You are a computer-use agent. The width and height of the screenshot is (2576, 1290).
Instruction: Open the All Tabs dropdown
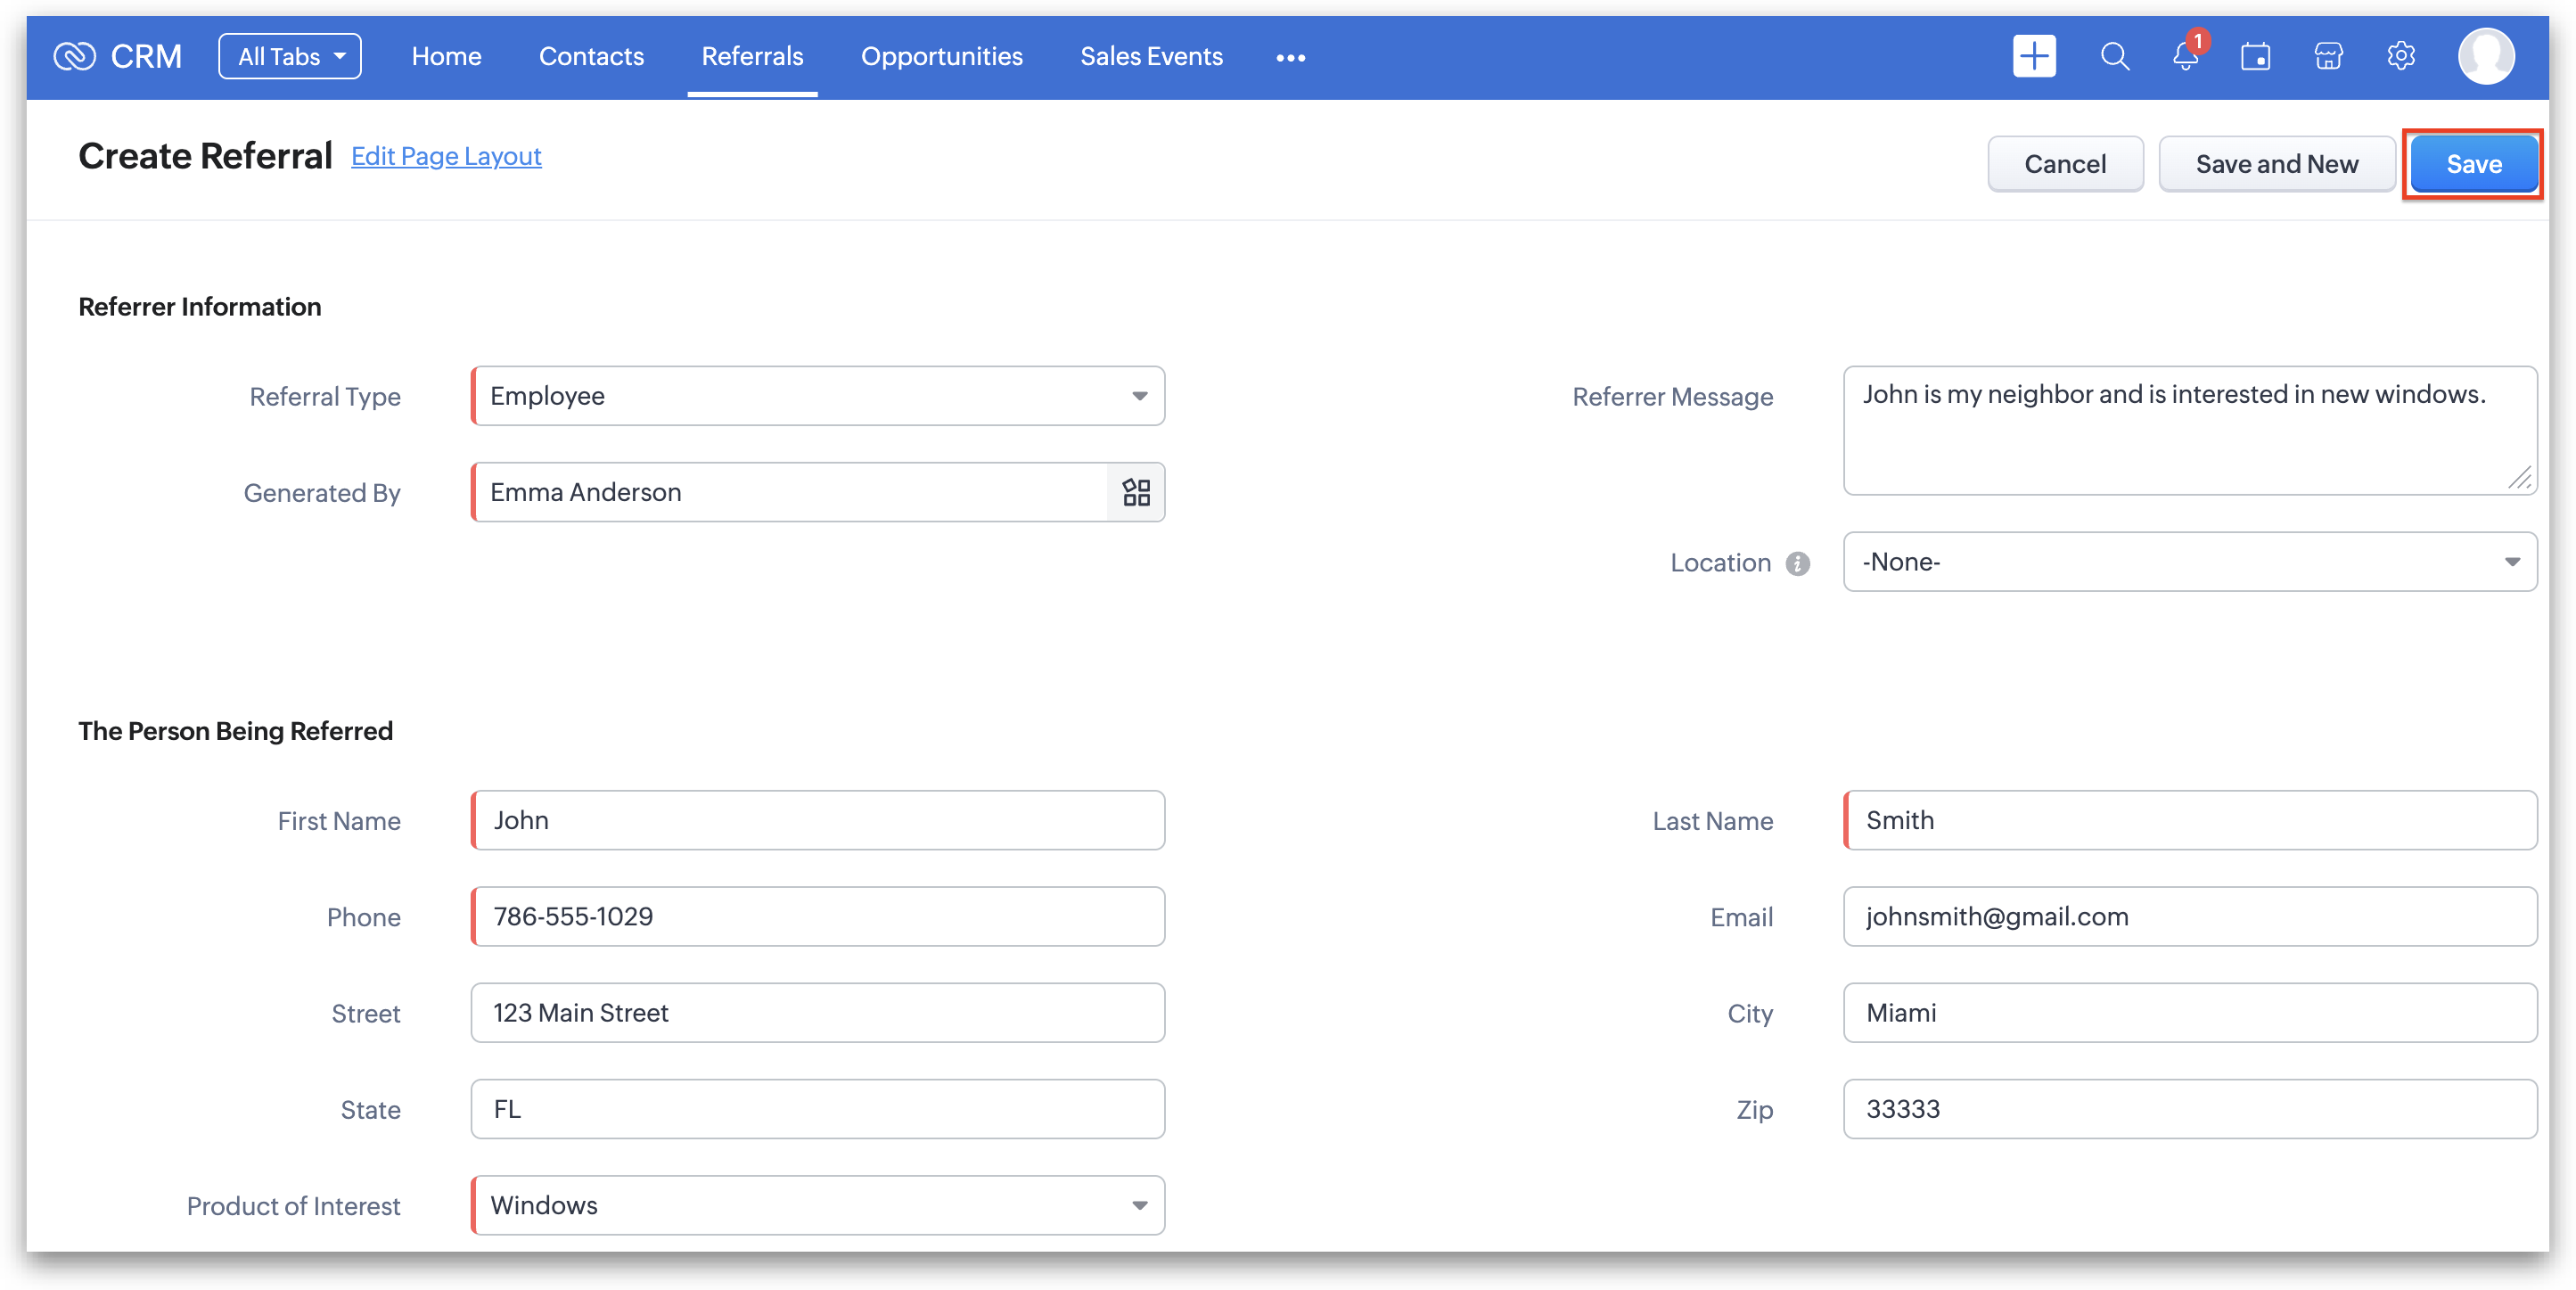coord(290,56)
